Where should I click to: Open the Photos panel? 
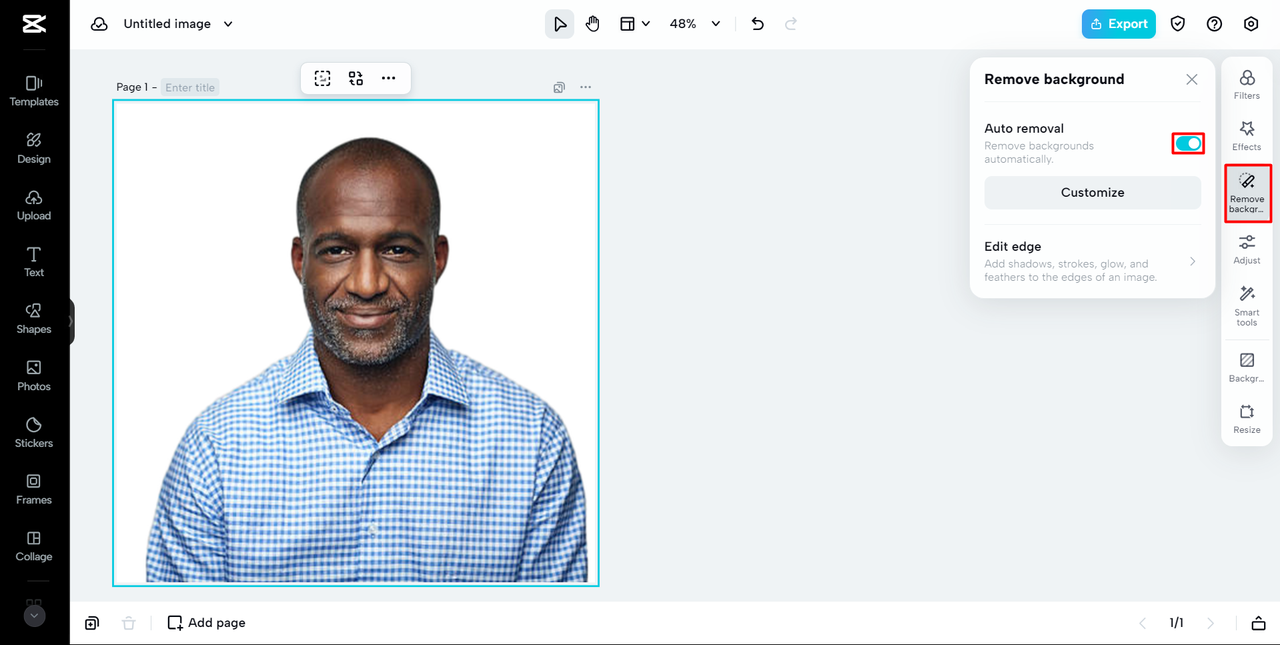[34, 376]
